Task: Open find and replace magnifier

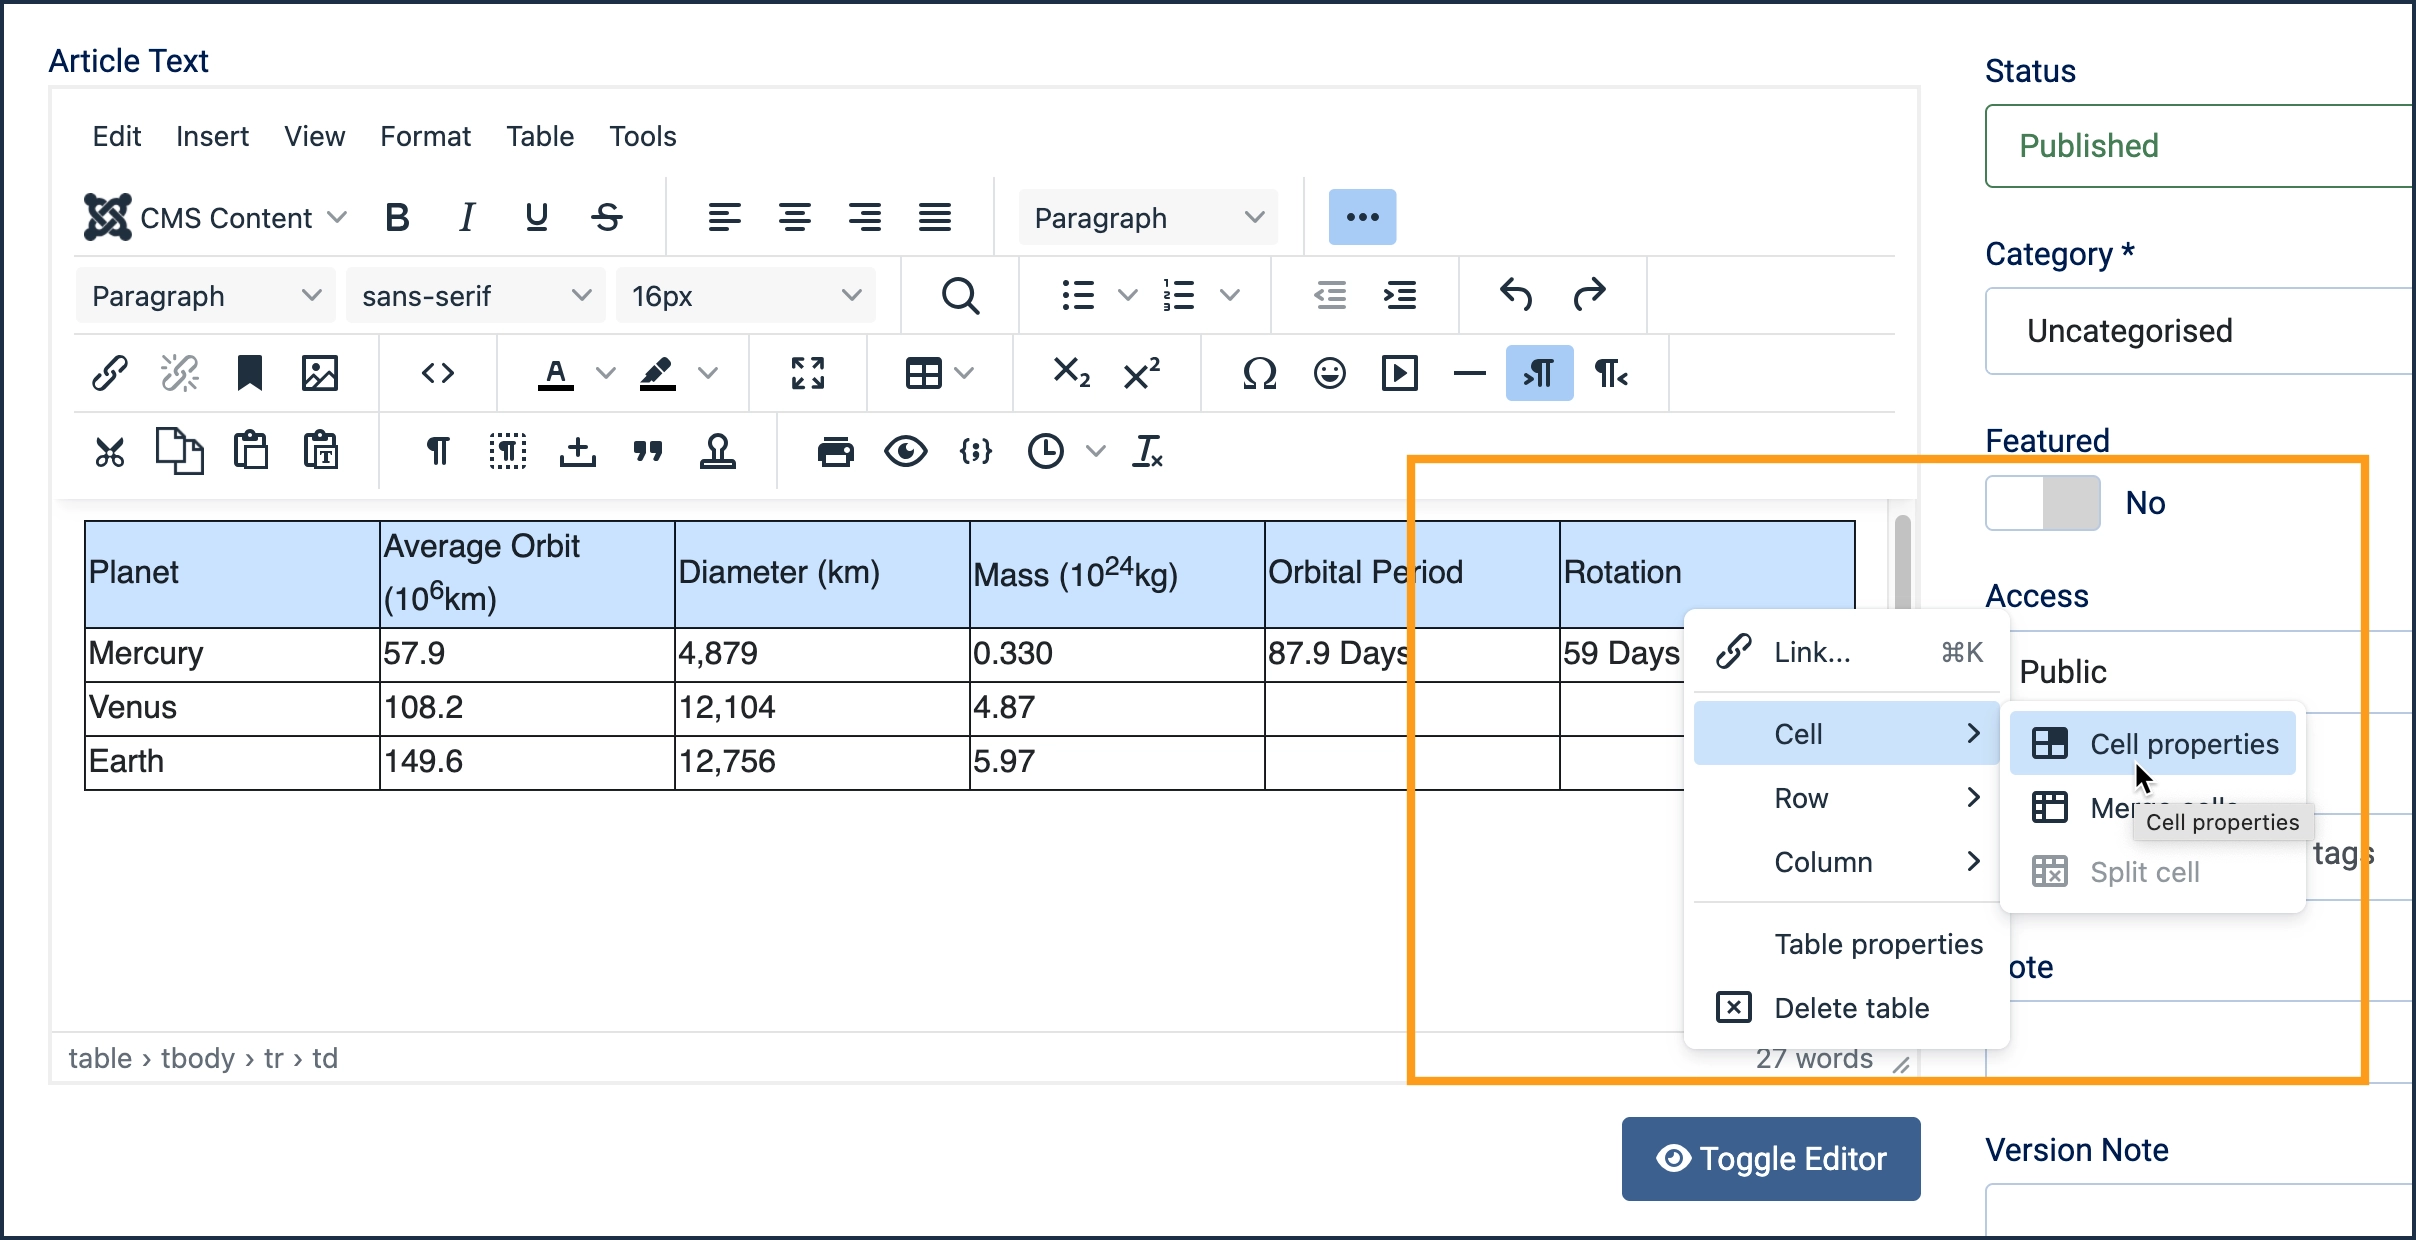Action: pyautogui.click(x=960, y=295)
